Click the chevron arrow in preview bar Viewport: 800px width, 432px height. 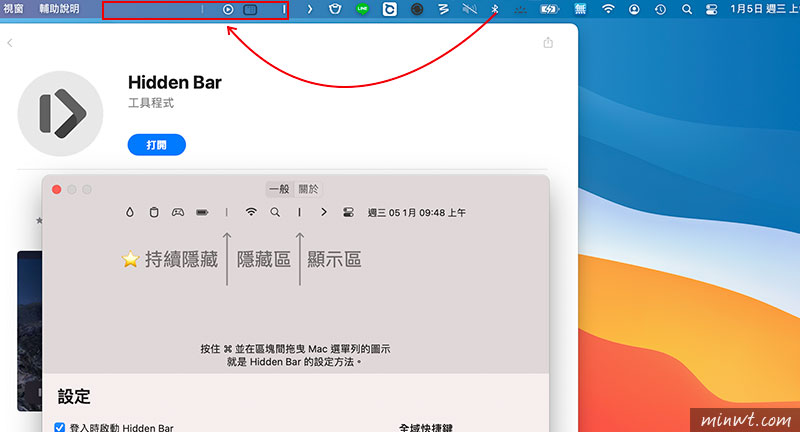(323, 212)
